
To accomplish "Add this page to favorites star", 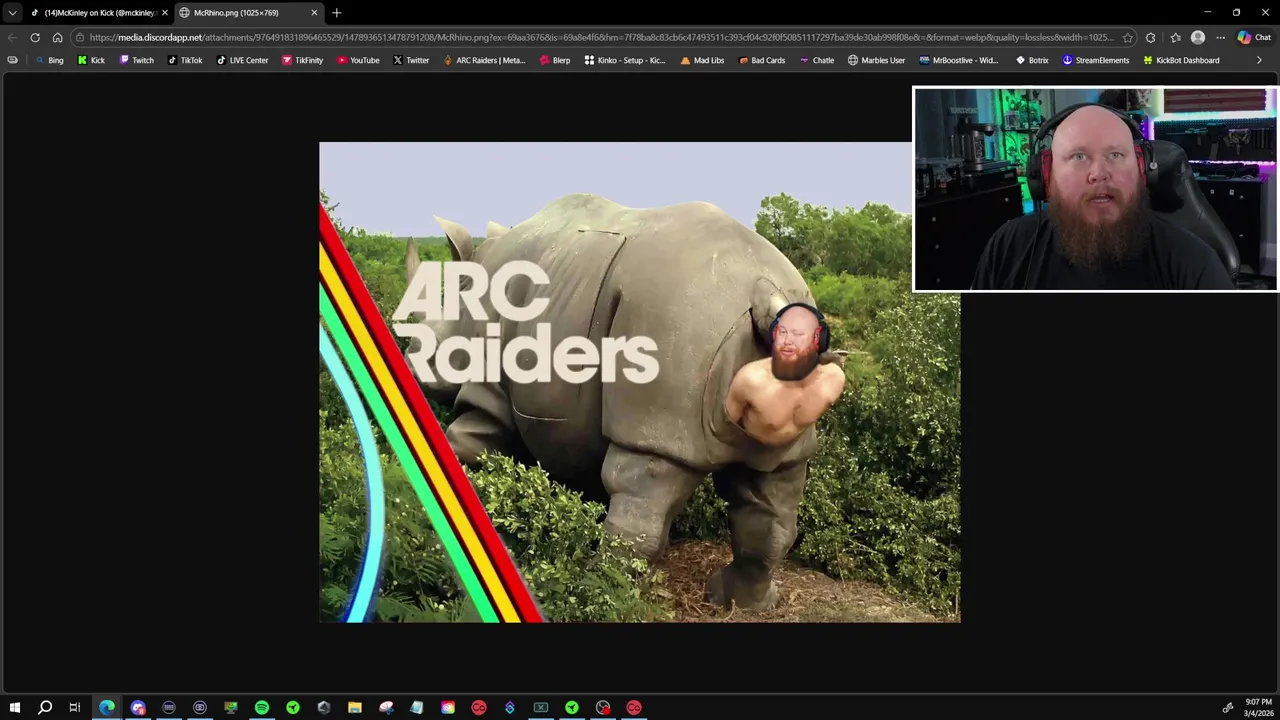I will (1127, 38).
